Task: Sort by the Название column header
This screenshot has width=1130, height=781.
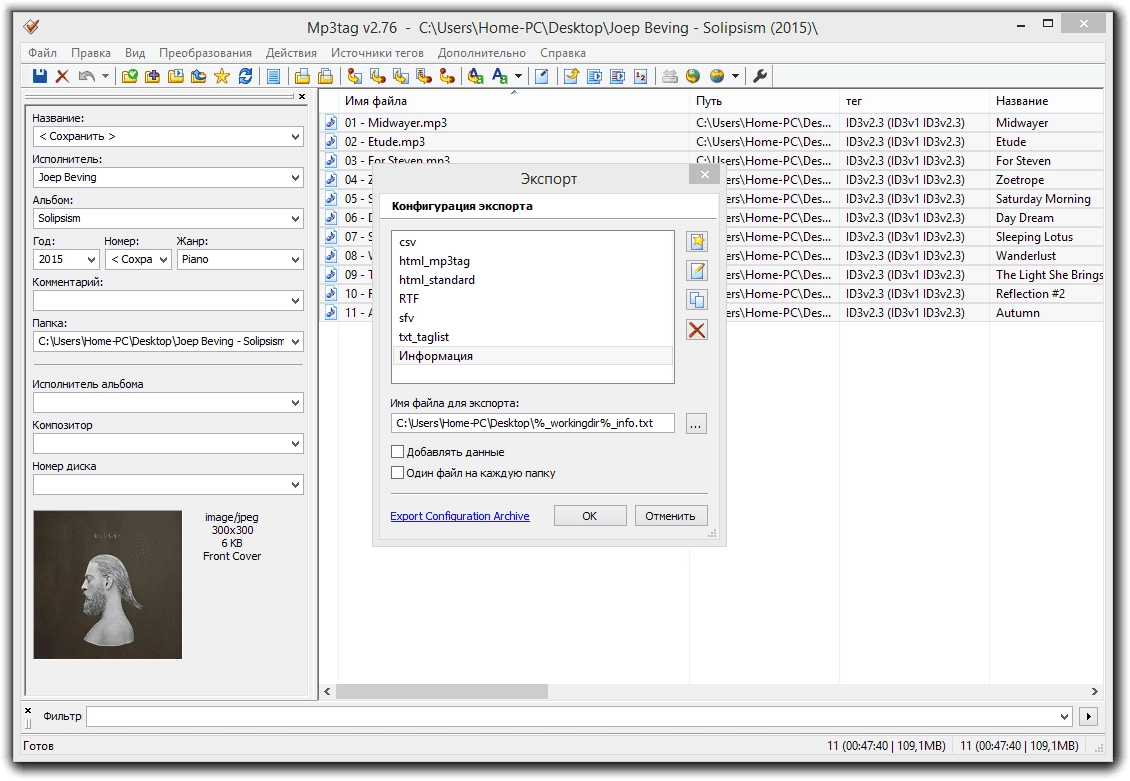Action: 1046,101
